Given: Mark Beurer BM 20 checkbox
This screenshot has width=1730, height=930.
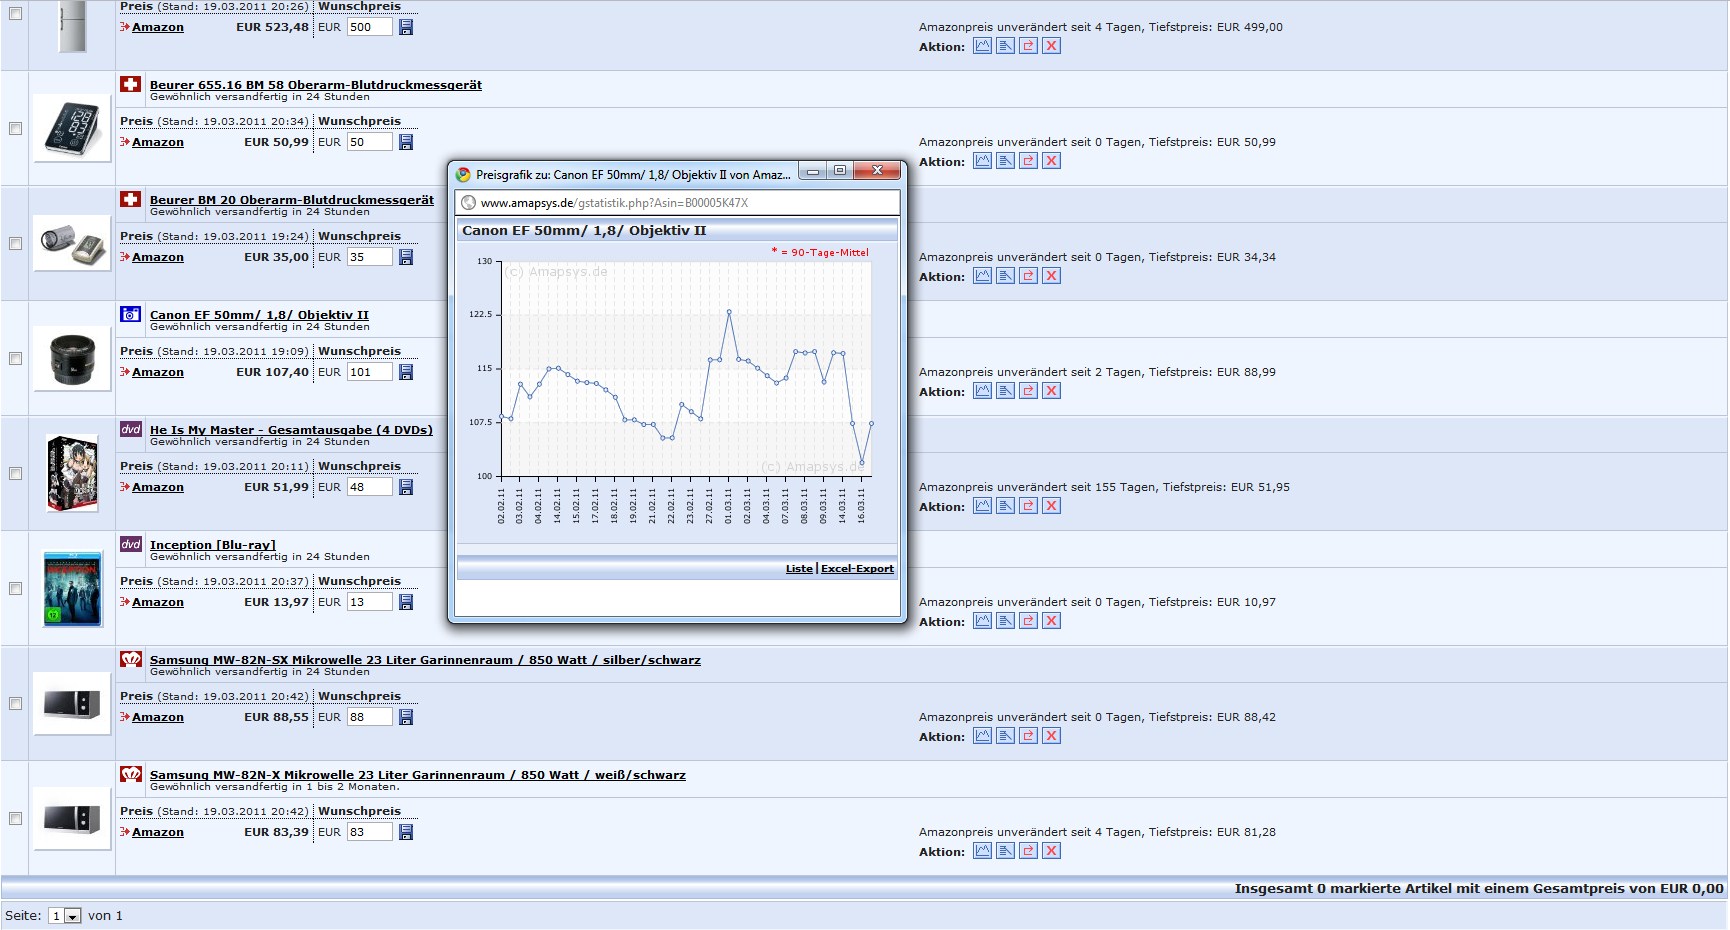Looking at the screenshot, I should tap(15, 243).
